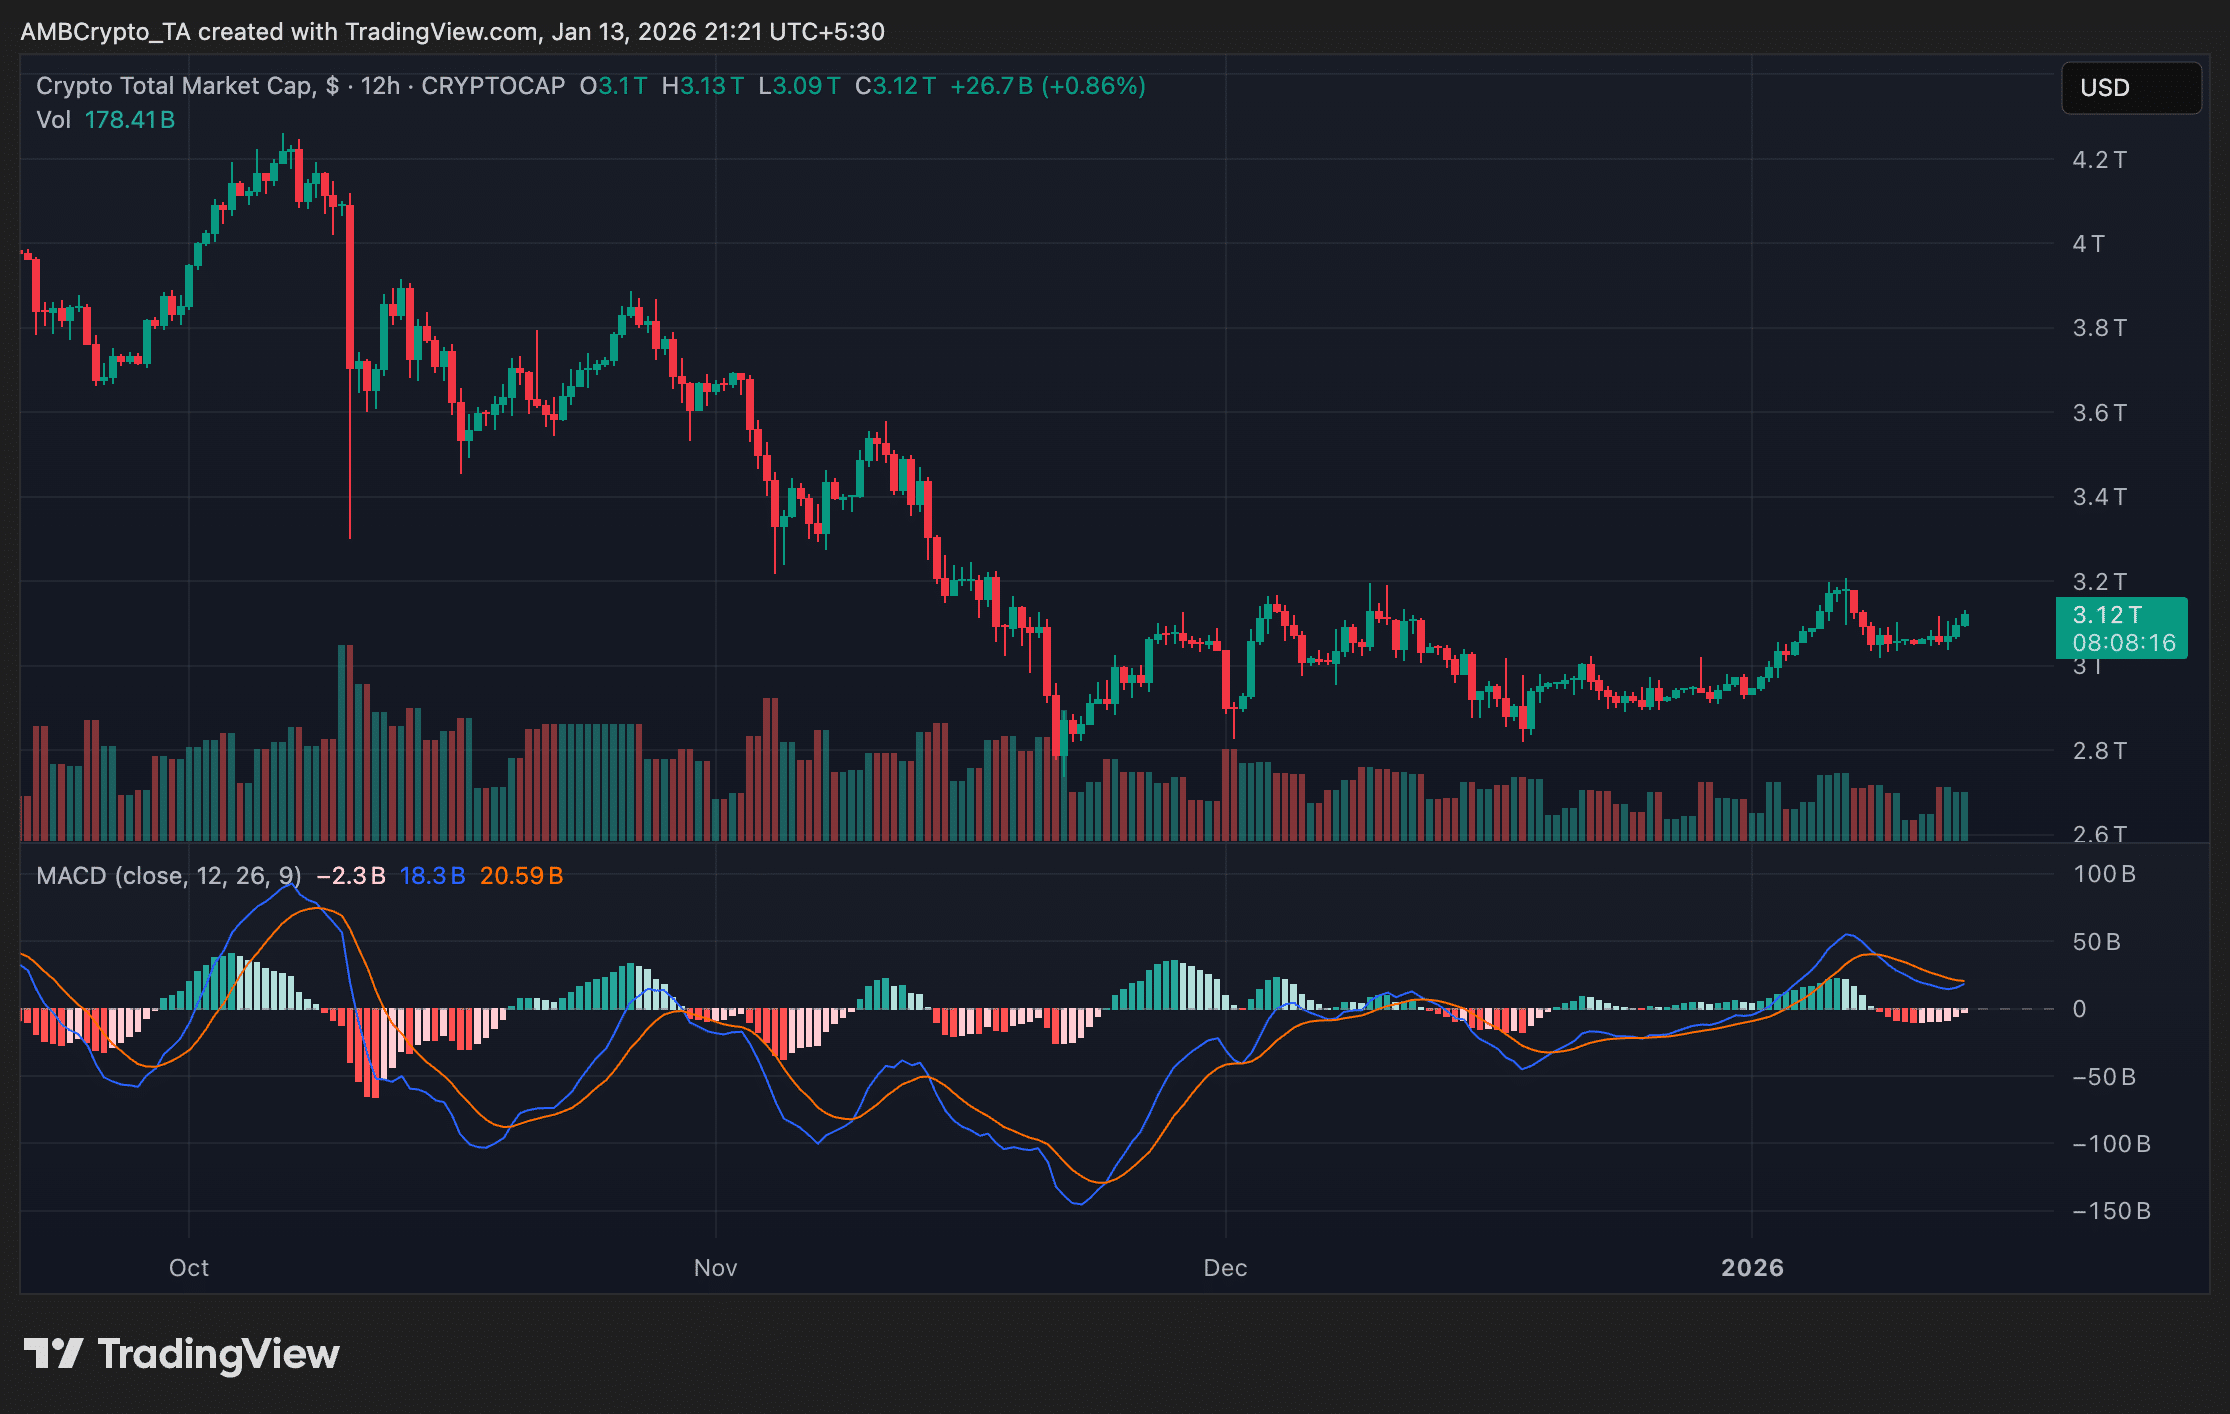
Task: Click the +26.7B (+0.86%) change value
Action: (1047, 86)
